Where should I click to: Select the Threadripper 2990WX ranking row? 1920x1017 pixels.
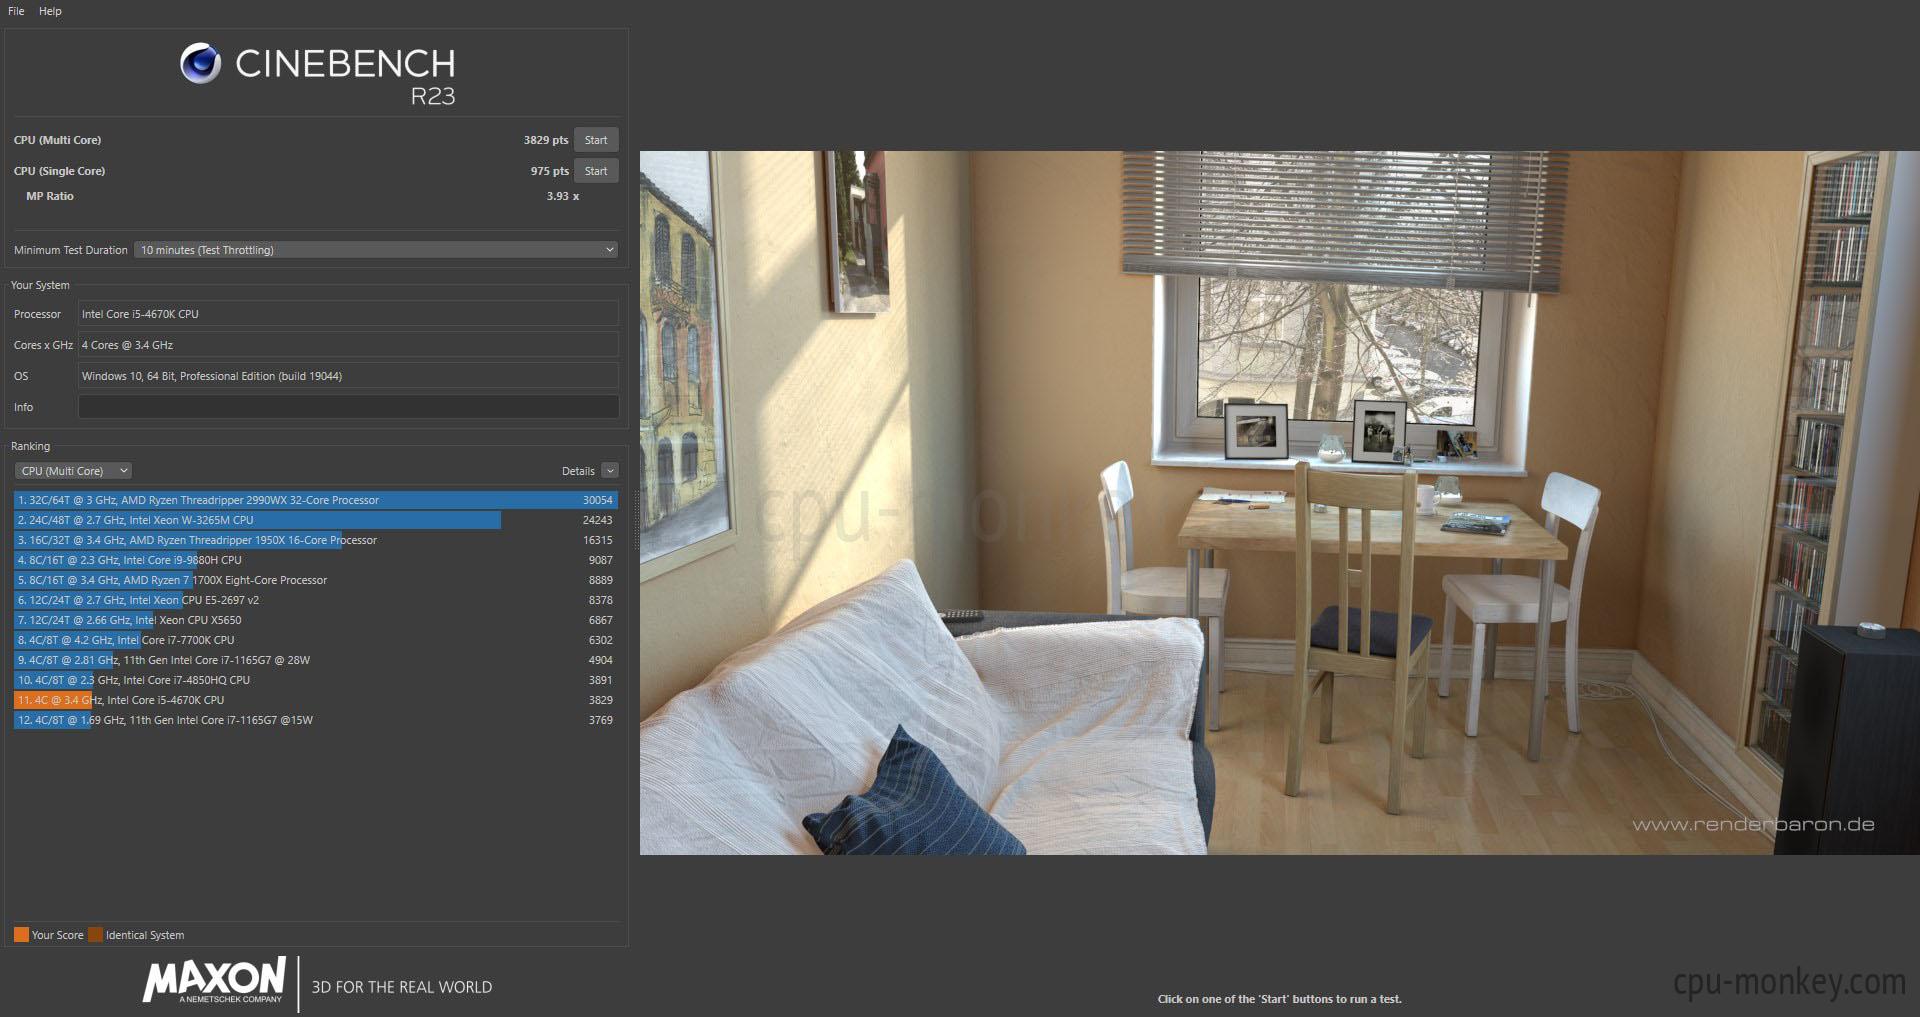tap(316, 500)
